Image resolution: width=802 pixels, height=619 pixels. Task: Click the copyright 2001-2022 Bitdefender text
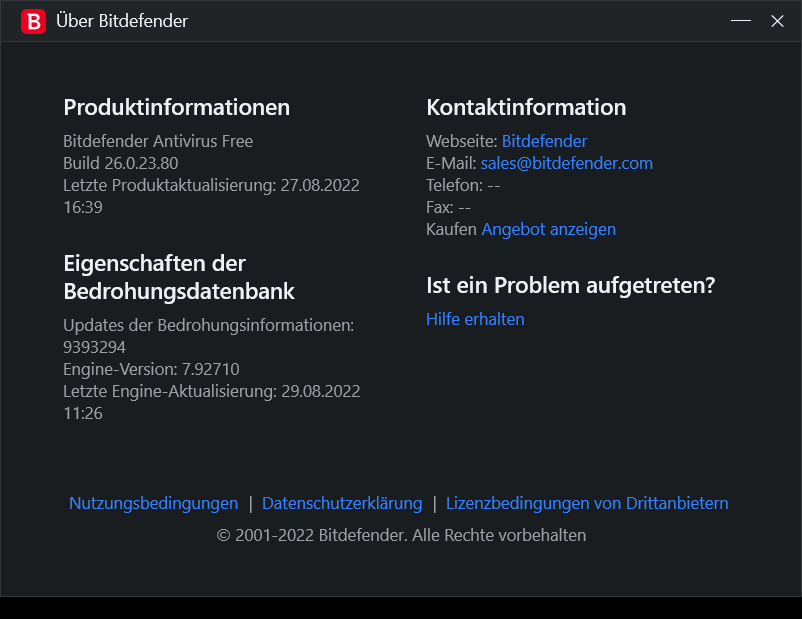(402, 535)
